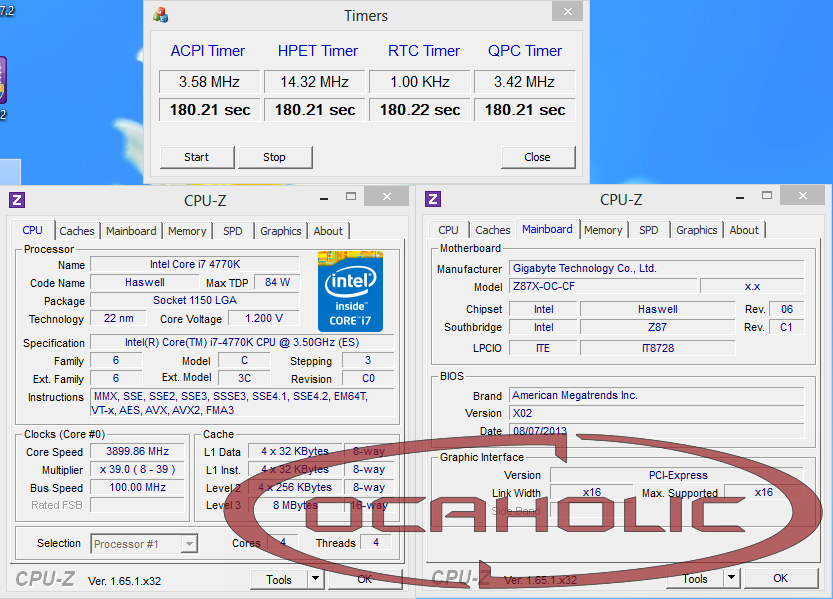This screenshot has width=833, height=599.
Task: Click the 3.58 MHz frequency value
Action: pos(209,82)
